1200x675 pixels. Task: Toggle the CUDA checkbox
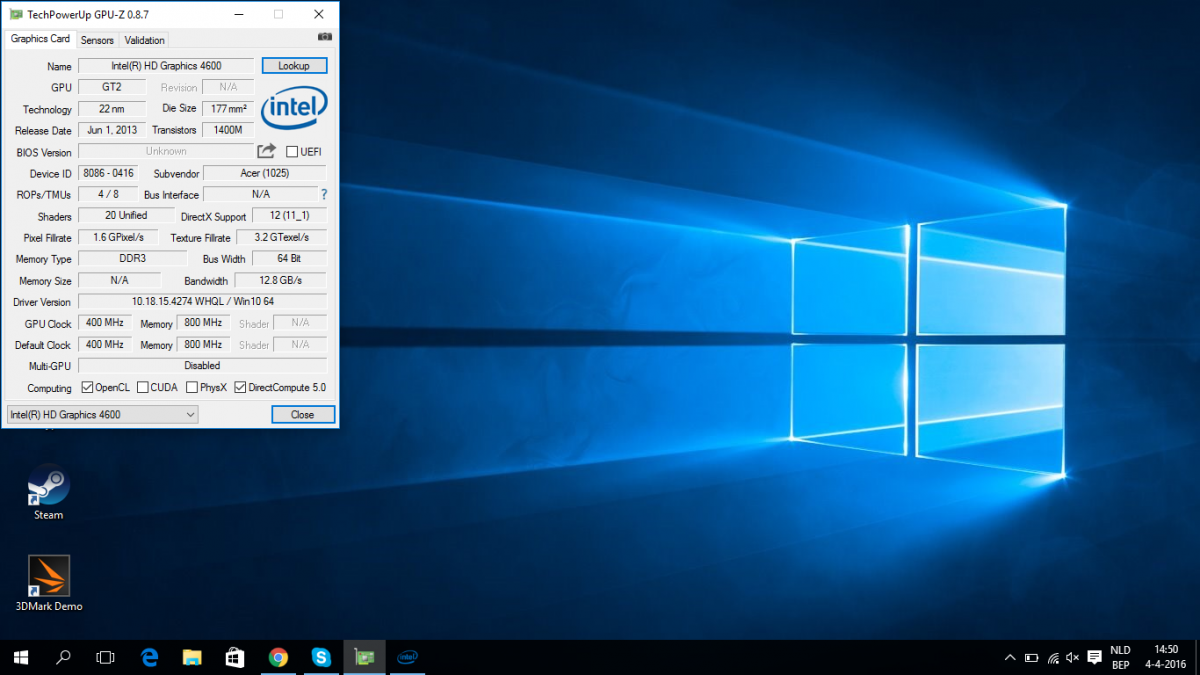pyautogui.click(x=143, y=388)
